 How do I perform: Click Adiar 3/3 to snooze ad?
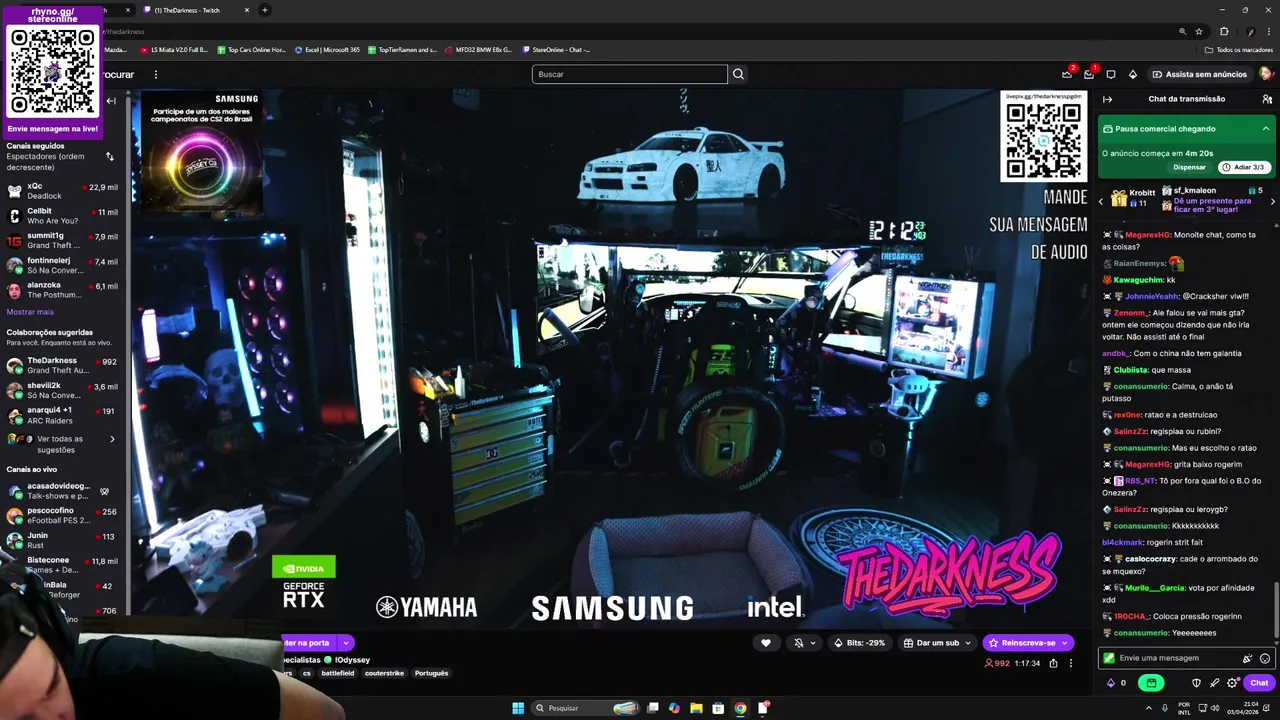click(x=1245, y=167)
